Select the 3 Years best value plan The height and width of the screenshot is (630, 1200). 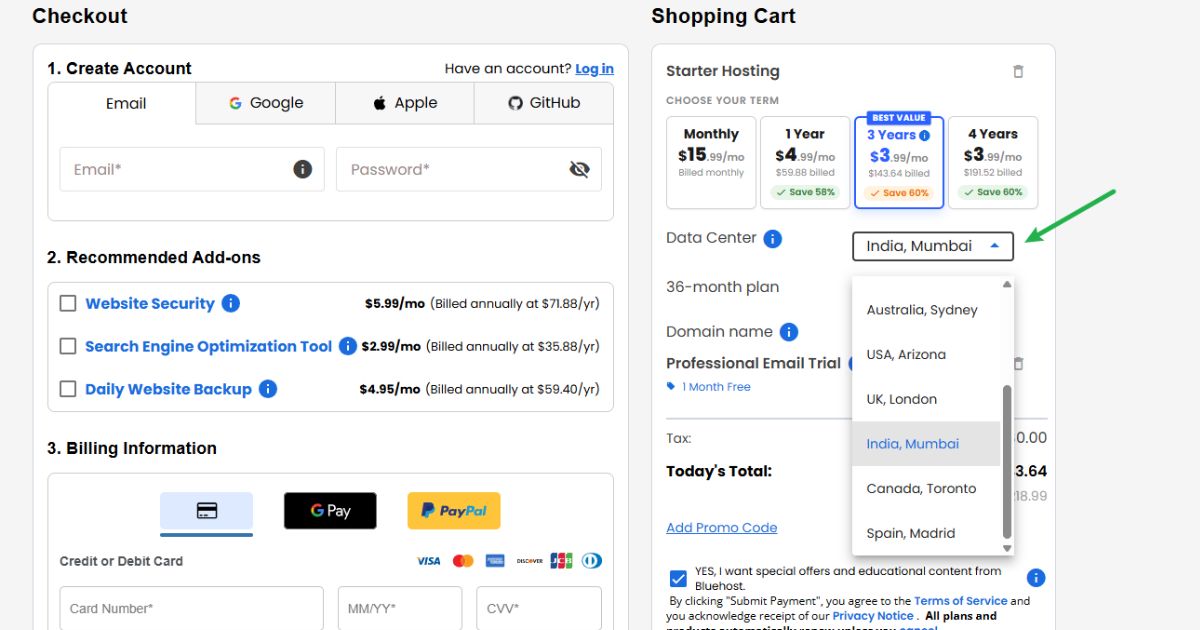[899, 162]
